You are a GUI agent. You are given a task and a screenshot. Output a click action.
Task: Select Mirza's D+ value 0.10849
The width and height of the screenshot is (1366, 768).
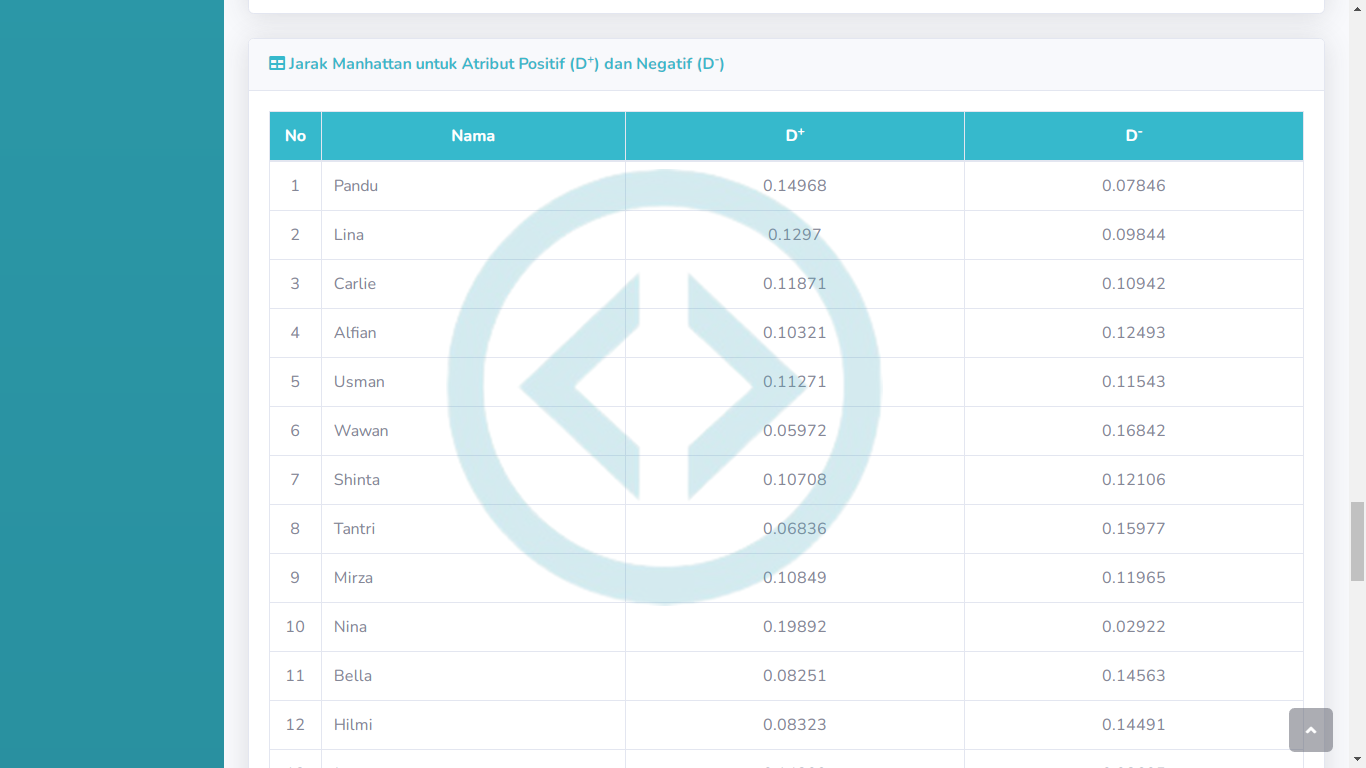[x=795, y=578]
